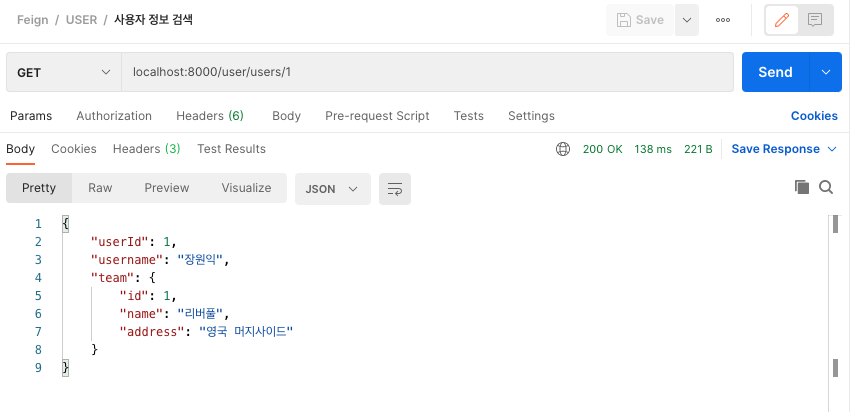Click the 138 ms response time
Screen dimensions: 852x412
(x=653, y=149)
